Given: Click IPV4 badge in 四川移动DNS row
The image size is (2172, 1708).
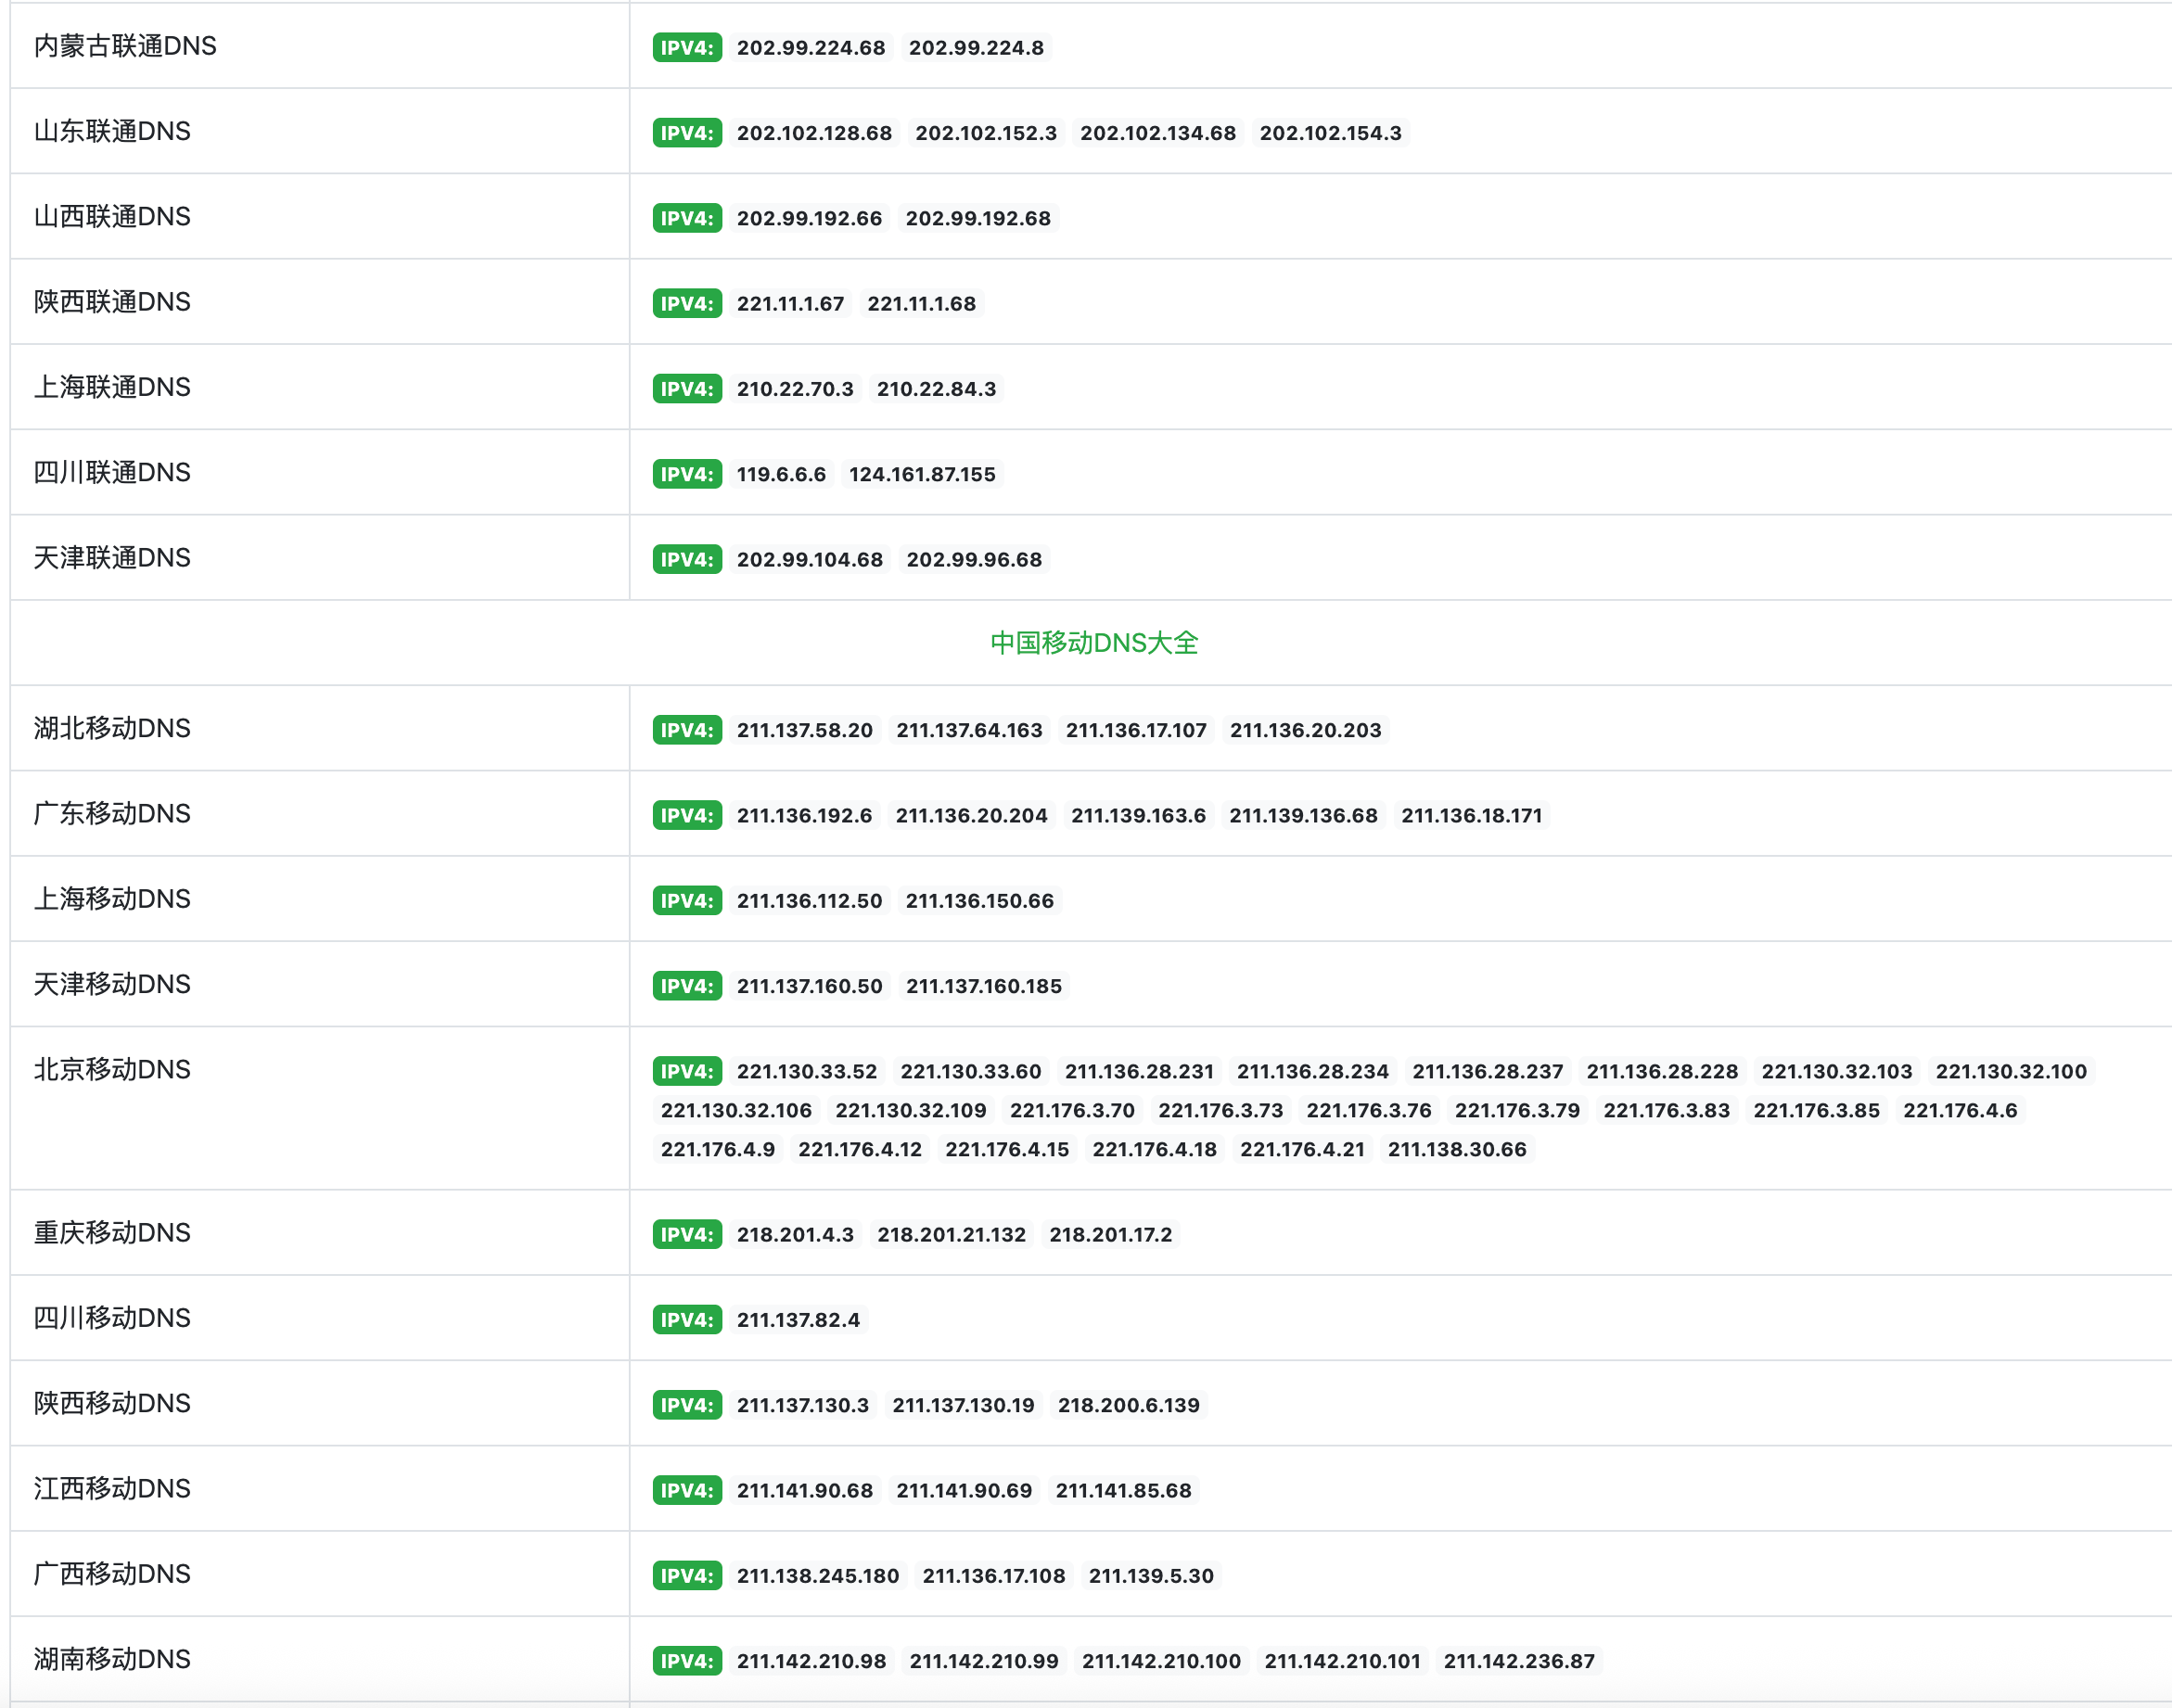Looking at the screenshot, I should [x=687, y=1320].
